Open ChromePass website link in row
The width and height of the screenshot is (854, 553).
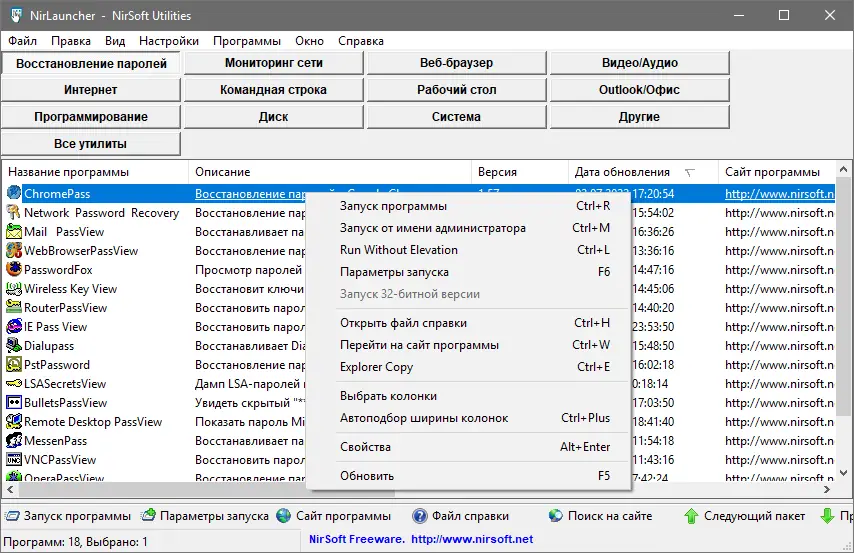tap(779, 193)
